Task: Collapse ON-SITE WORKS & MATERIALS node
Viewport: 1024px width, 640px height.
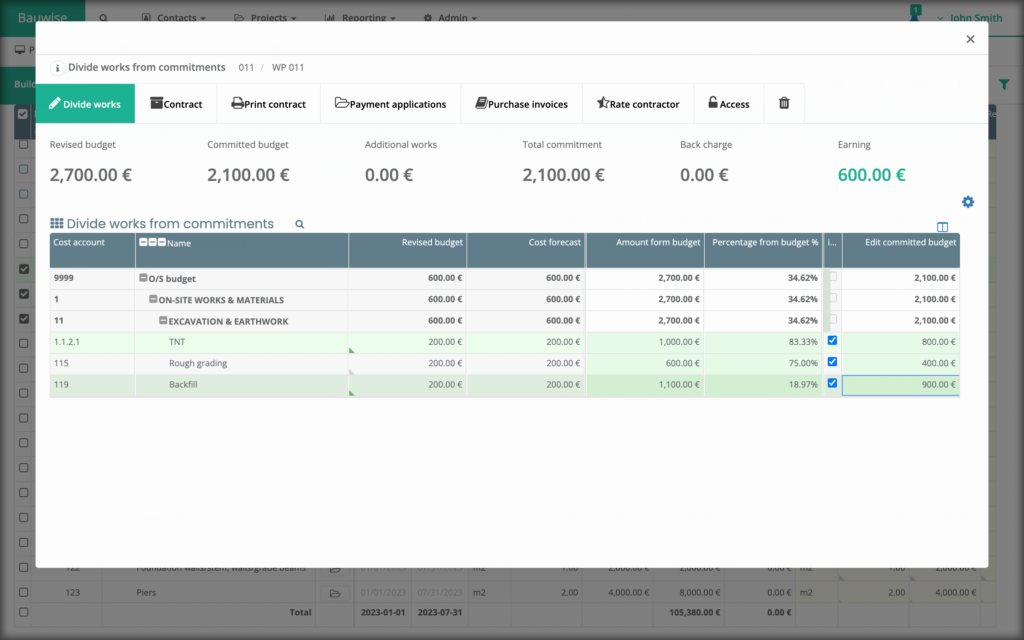Action: click(153, 299)
